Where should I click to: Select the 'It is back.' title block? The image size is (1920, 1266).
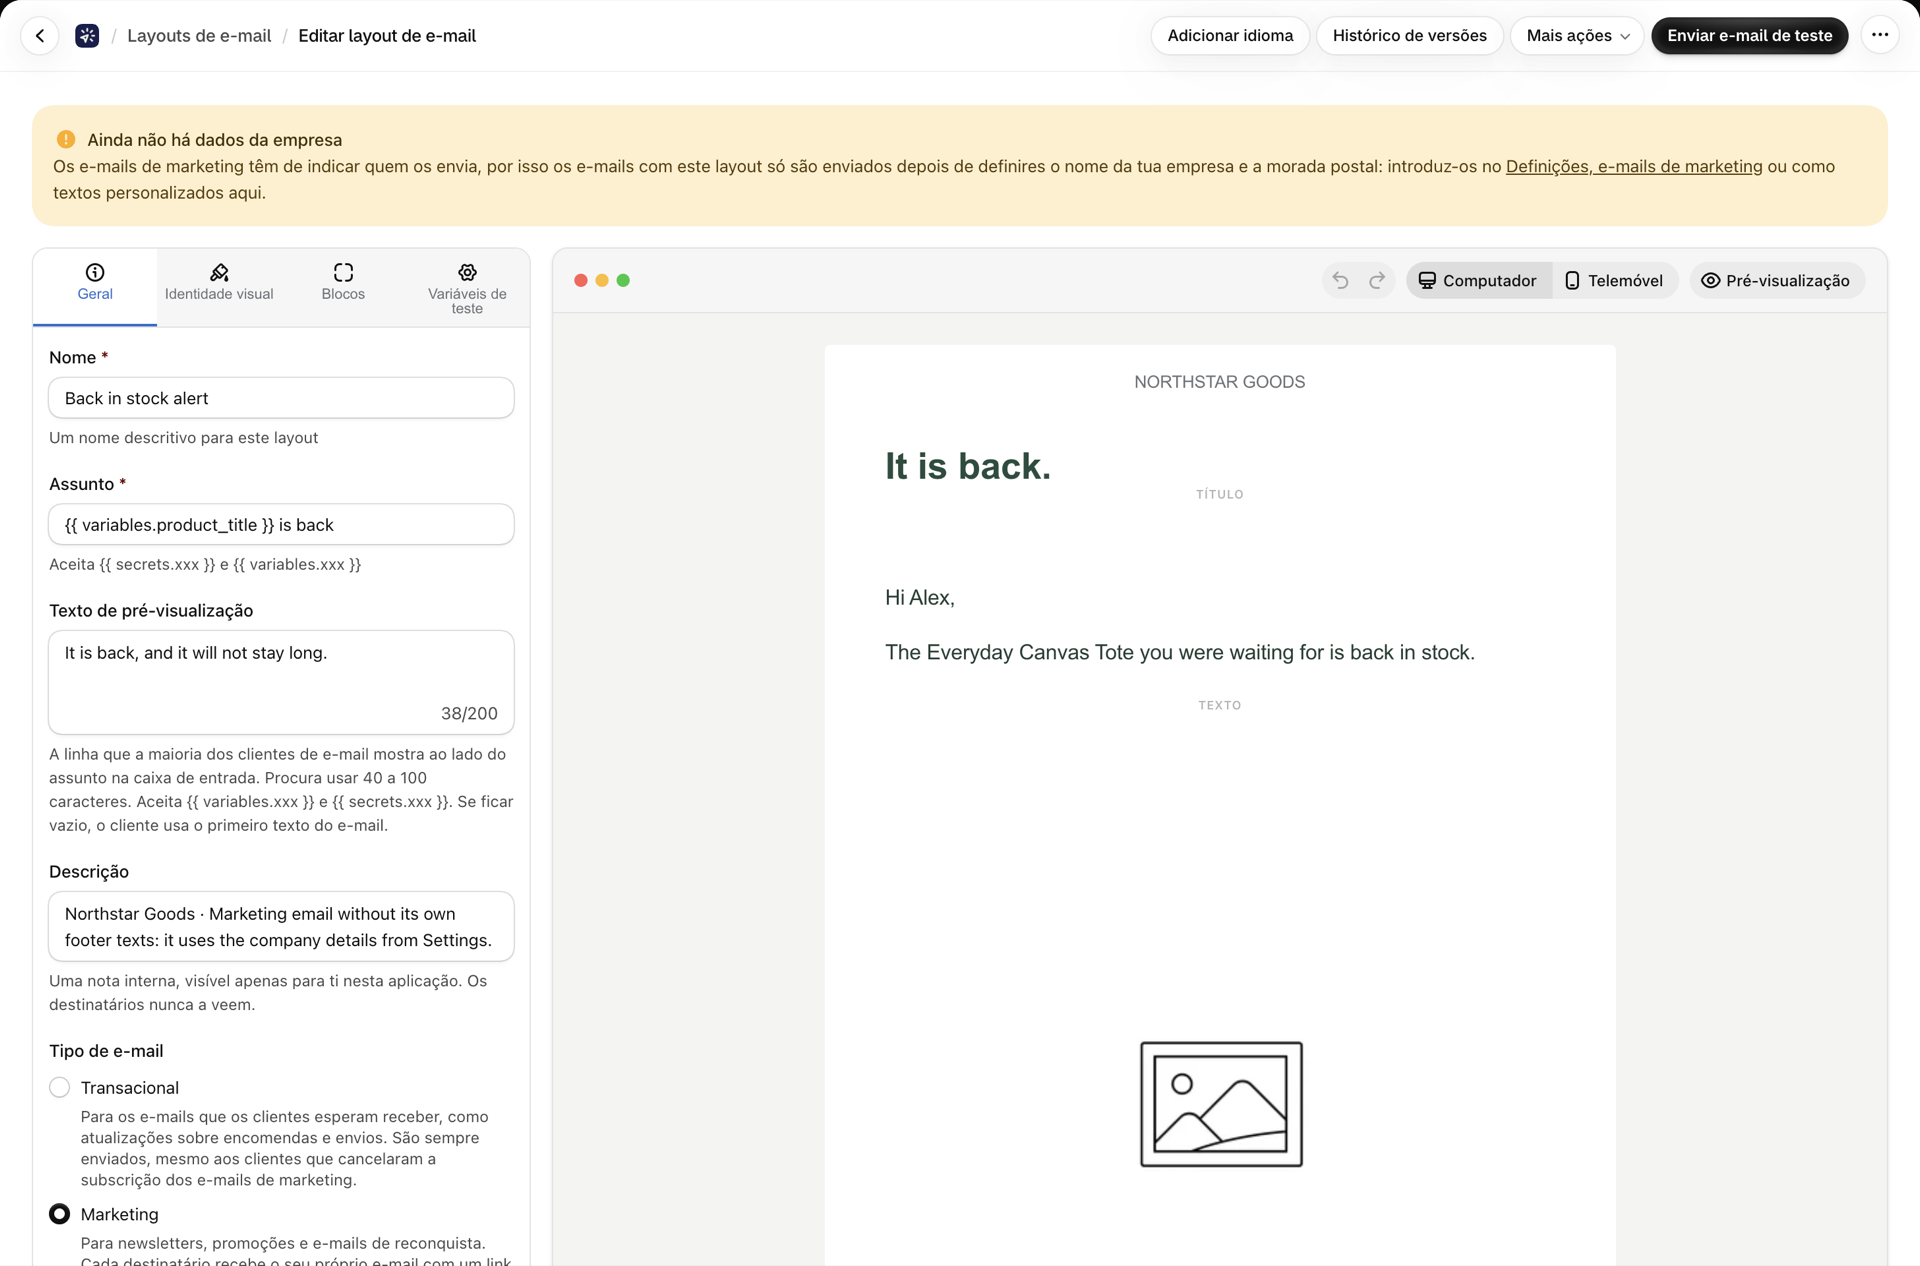967,466
